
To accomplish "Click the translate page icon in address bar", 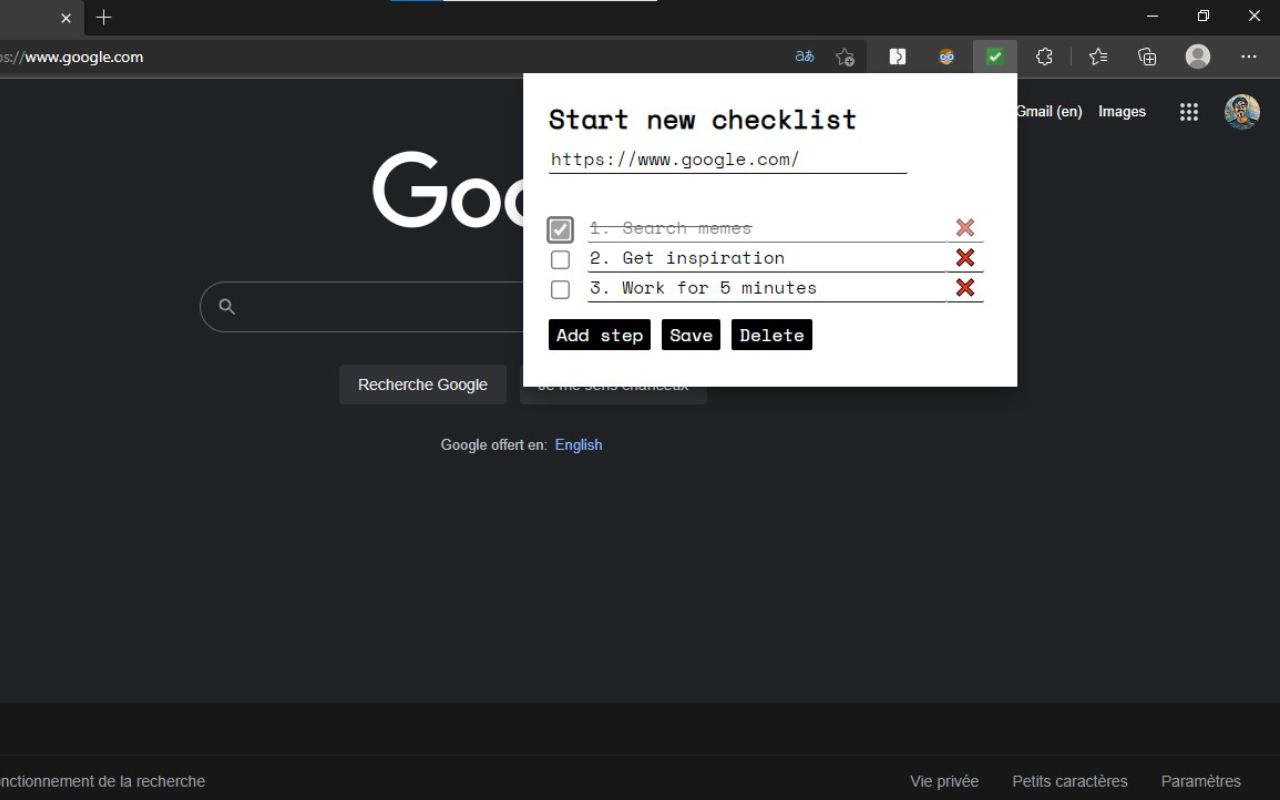I will click(x=804, y=57).
